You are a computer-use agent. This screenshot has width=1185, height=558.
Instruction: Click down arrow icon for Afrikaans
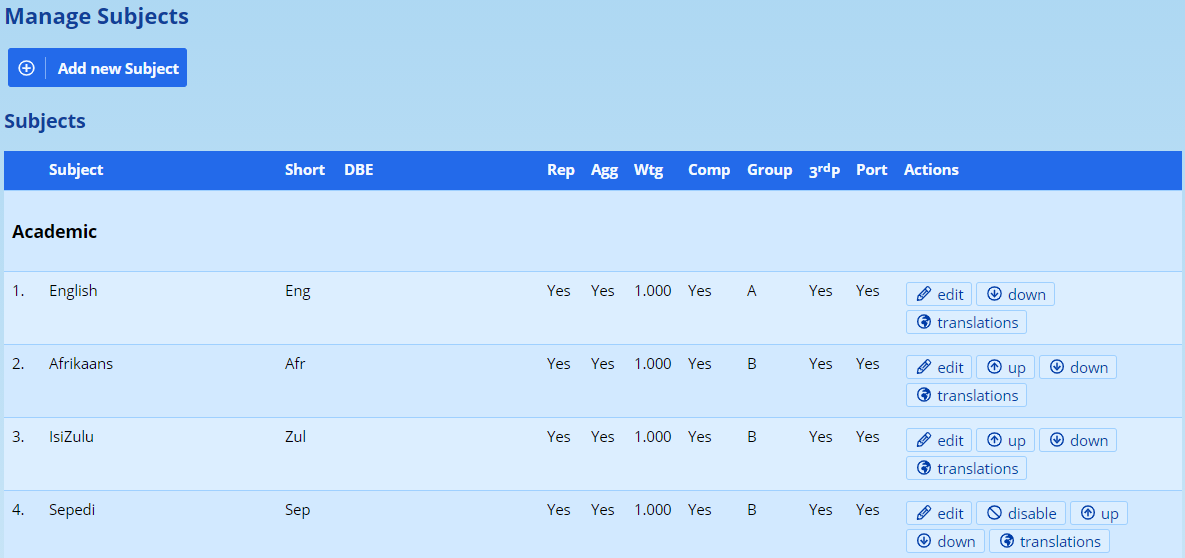tap(1056, 367)
